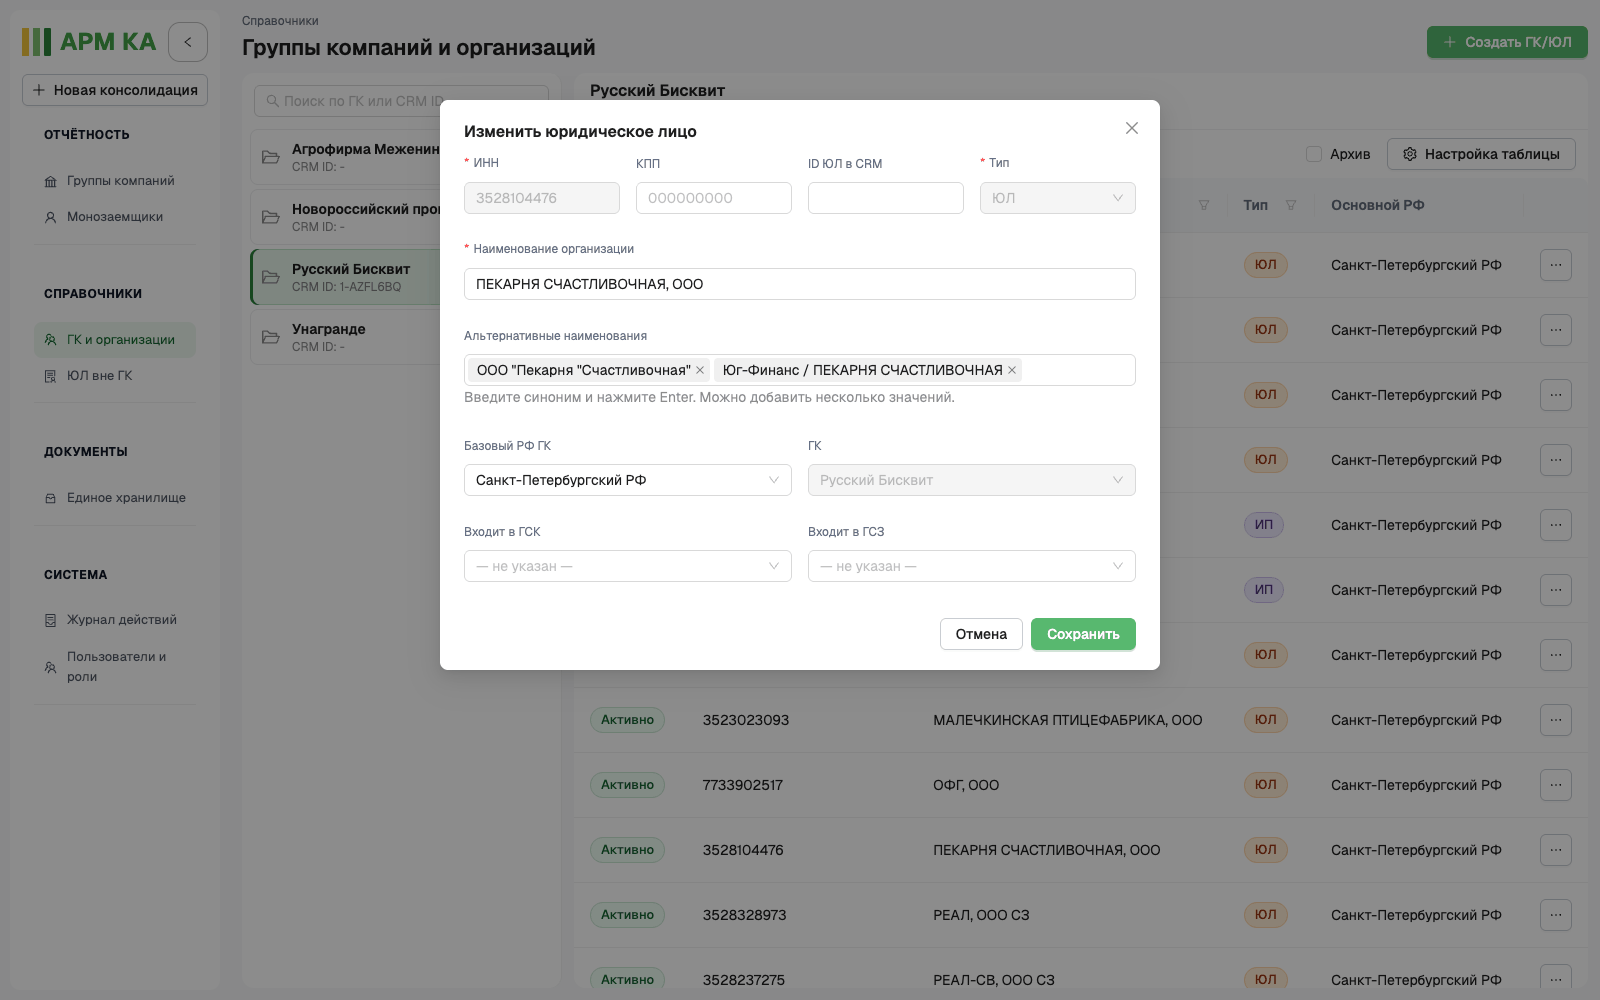Expand the Входит в ГСЗ dropdown
Viewport: 1600px width, 1000px height.
coord(972,566)
